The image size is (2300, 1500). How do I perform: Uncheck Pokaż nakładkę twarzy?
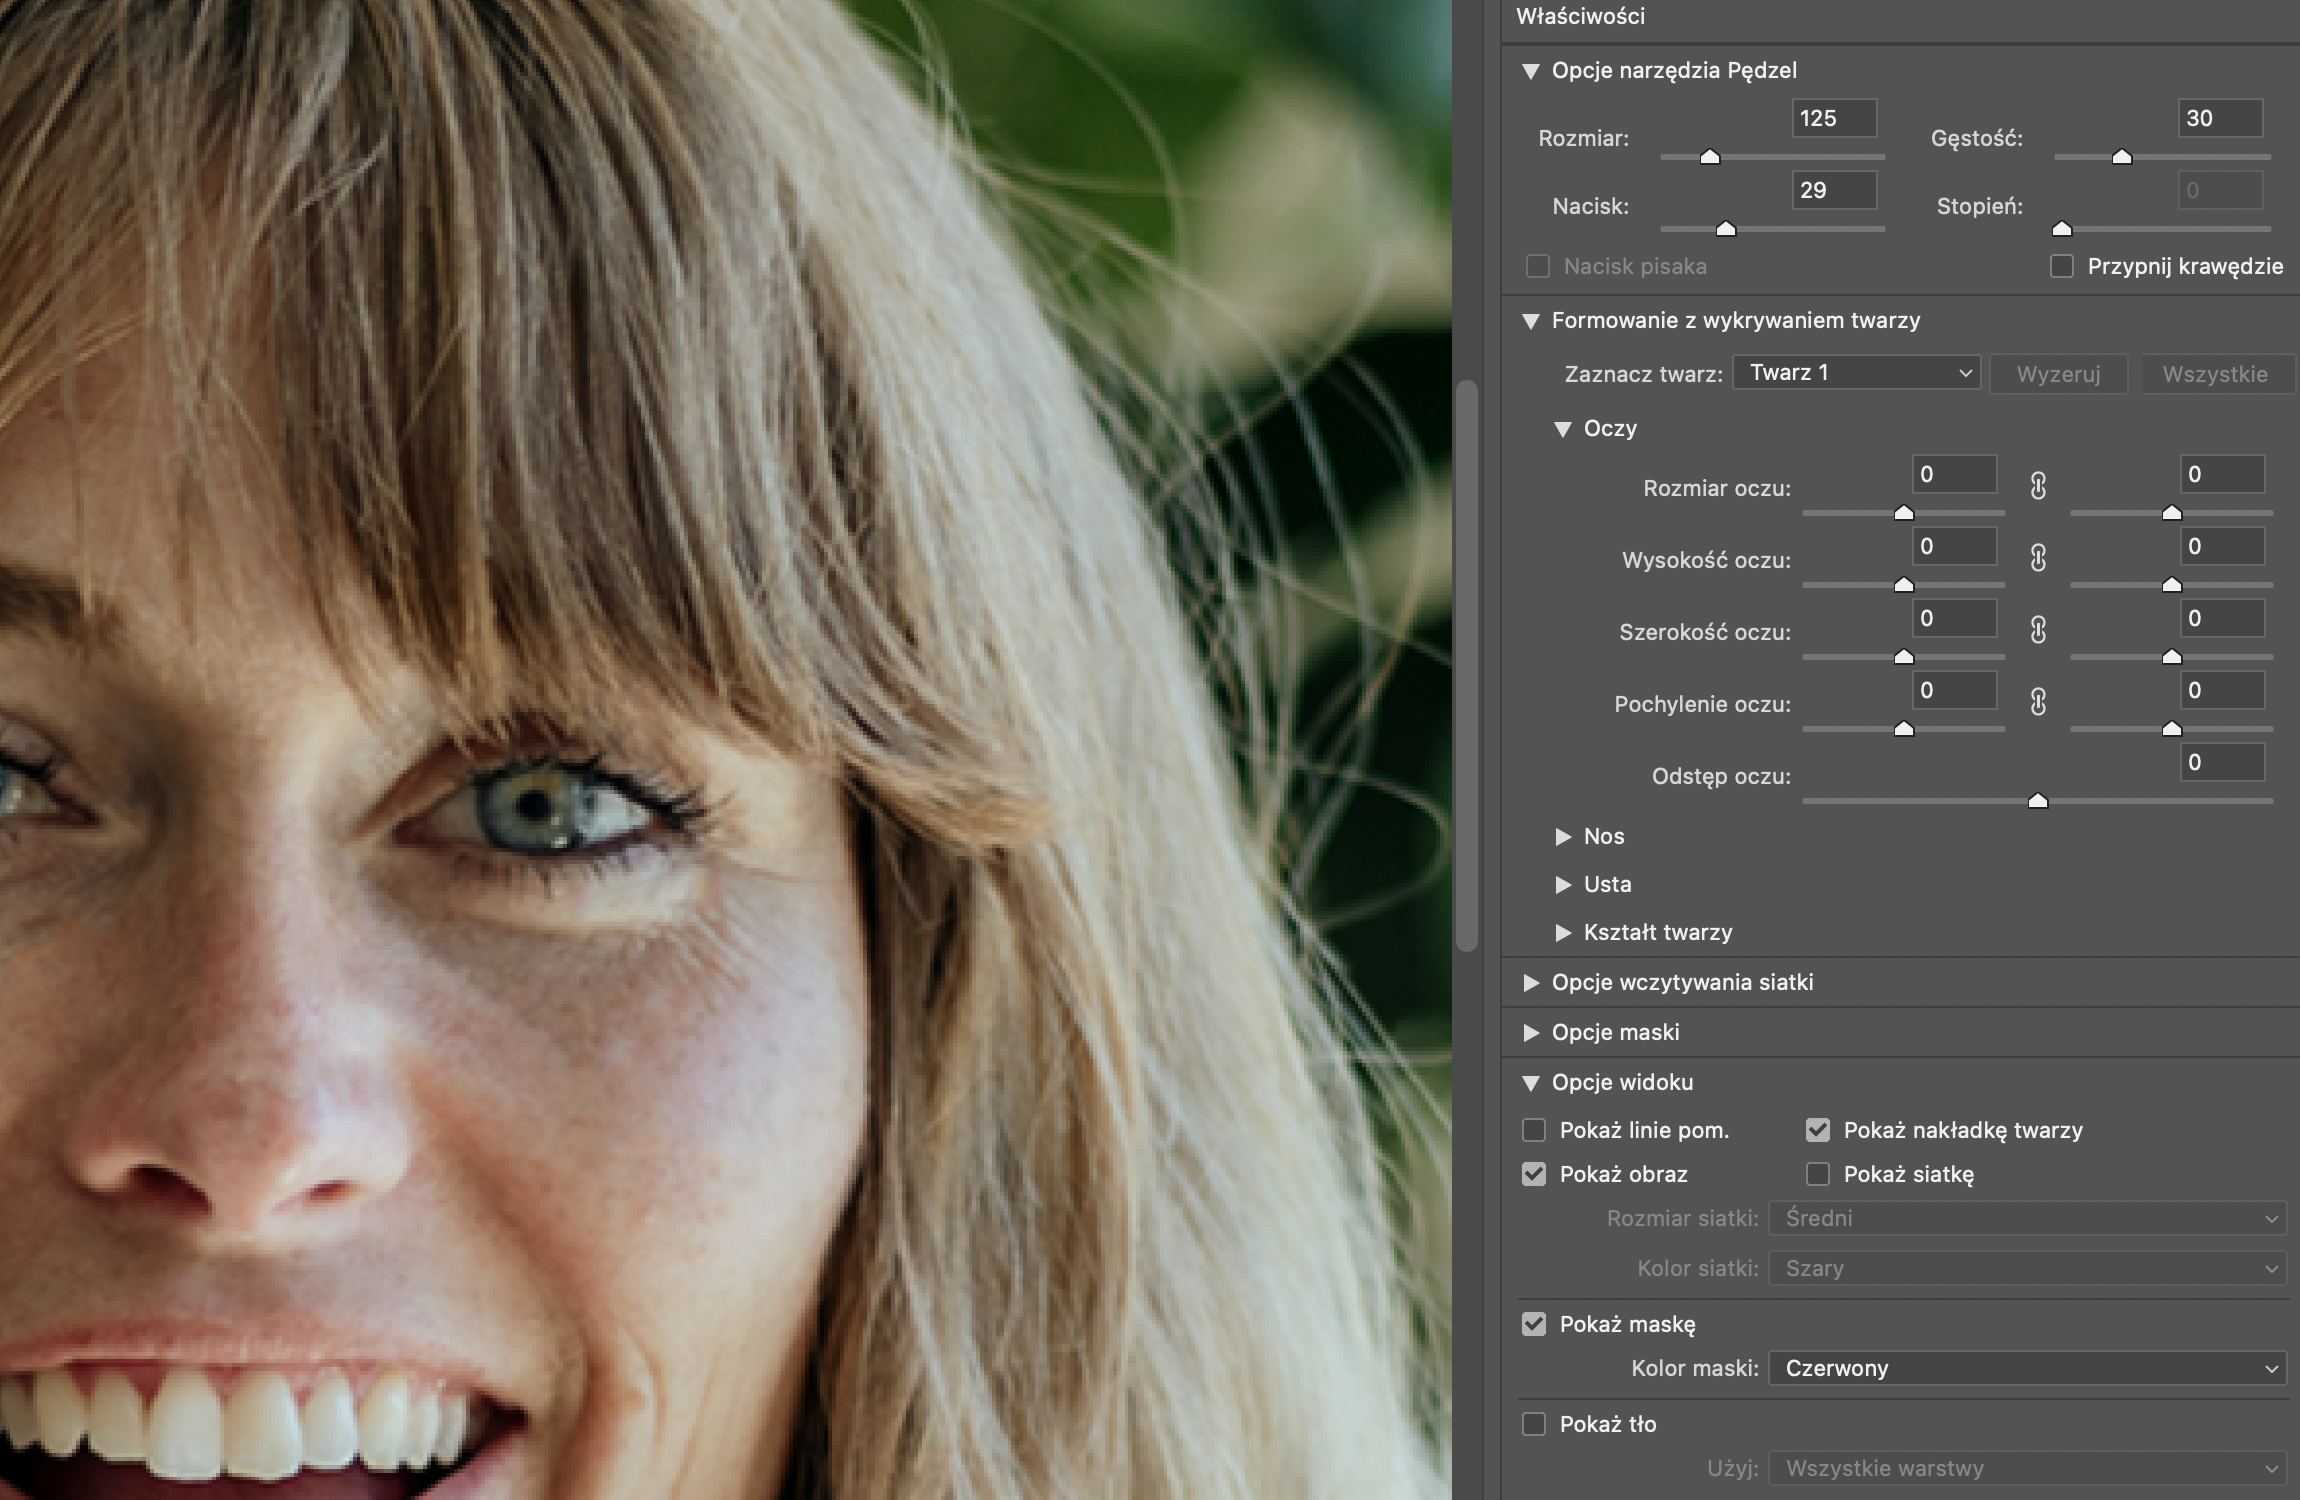pos(1817,1130)
